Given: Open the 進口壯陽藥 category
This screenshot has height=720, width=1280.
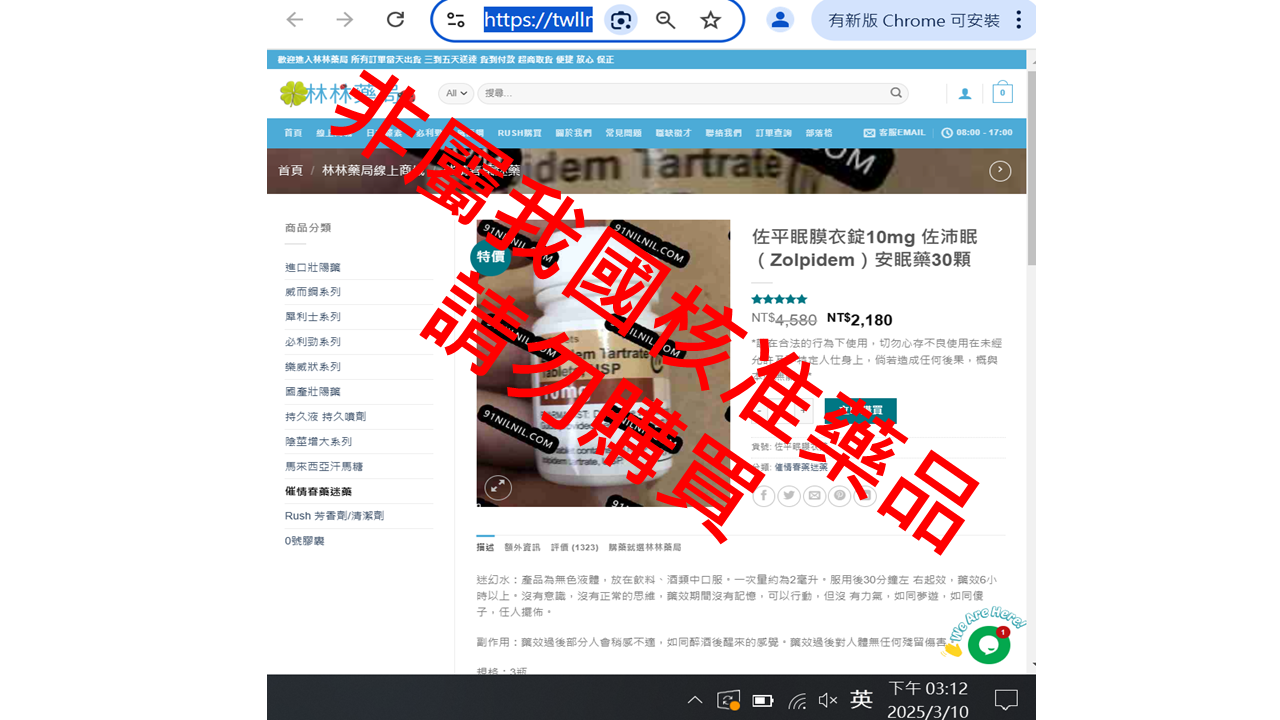Looking at the screenshot, I should point(313,267).
